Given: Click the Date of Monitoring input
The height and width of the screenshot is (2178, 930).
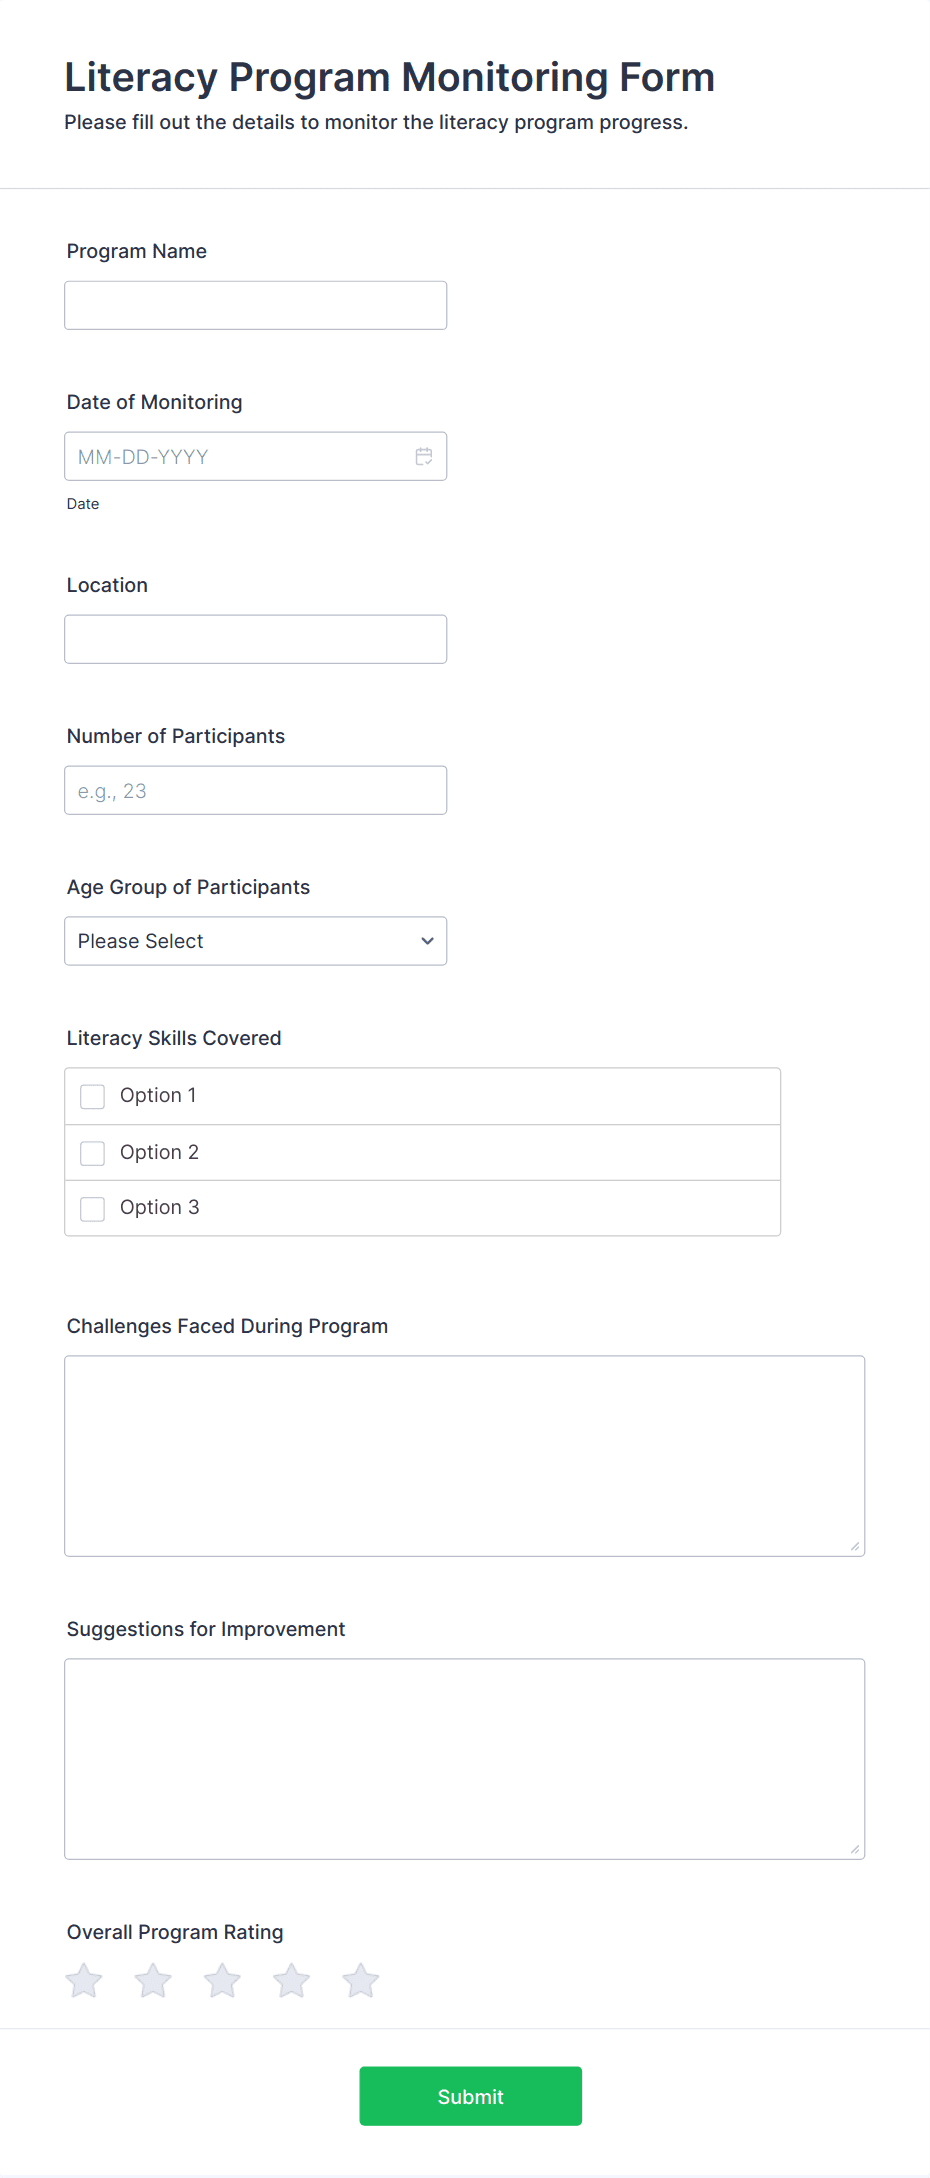Looking at the screenshot, I should click(x=235, y=457).
